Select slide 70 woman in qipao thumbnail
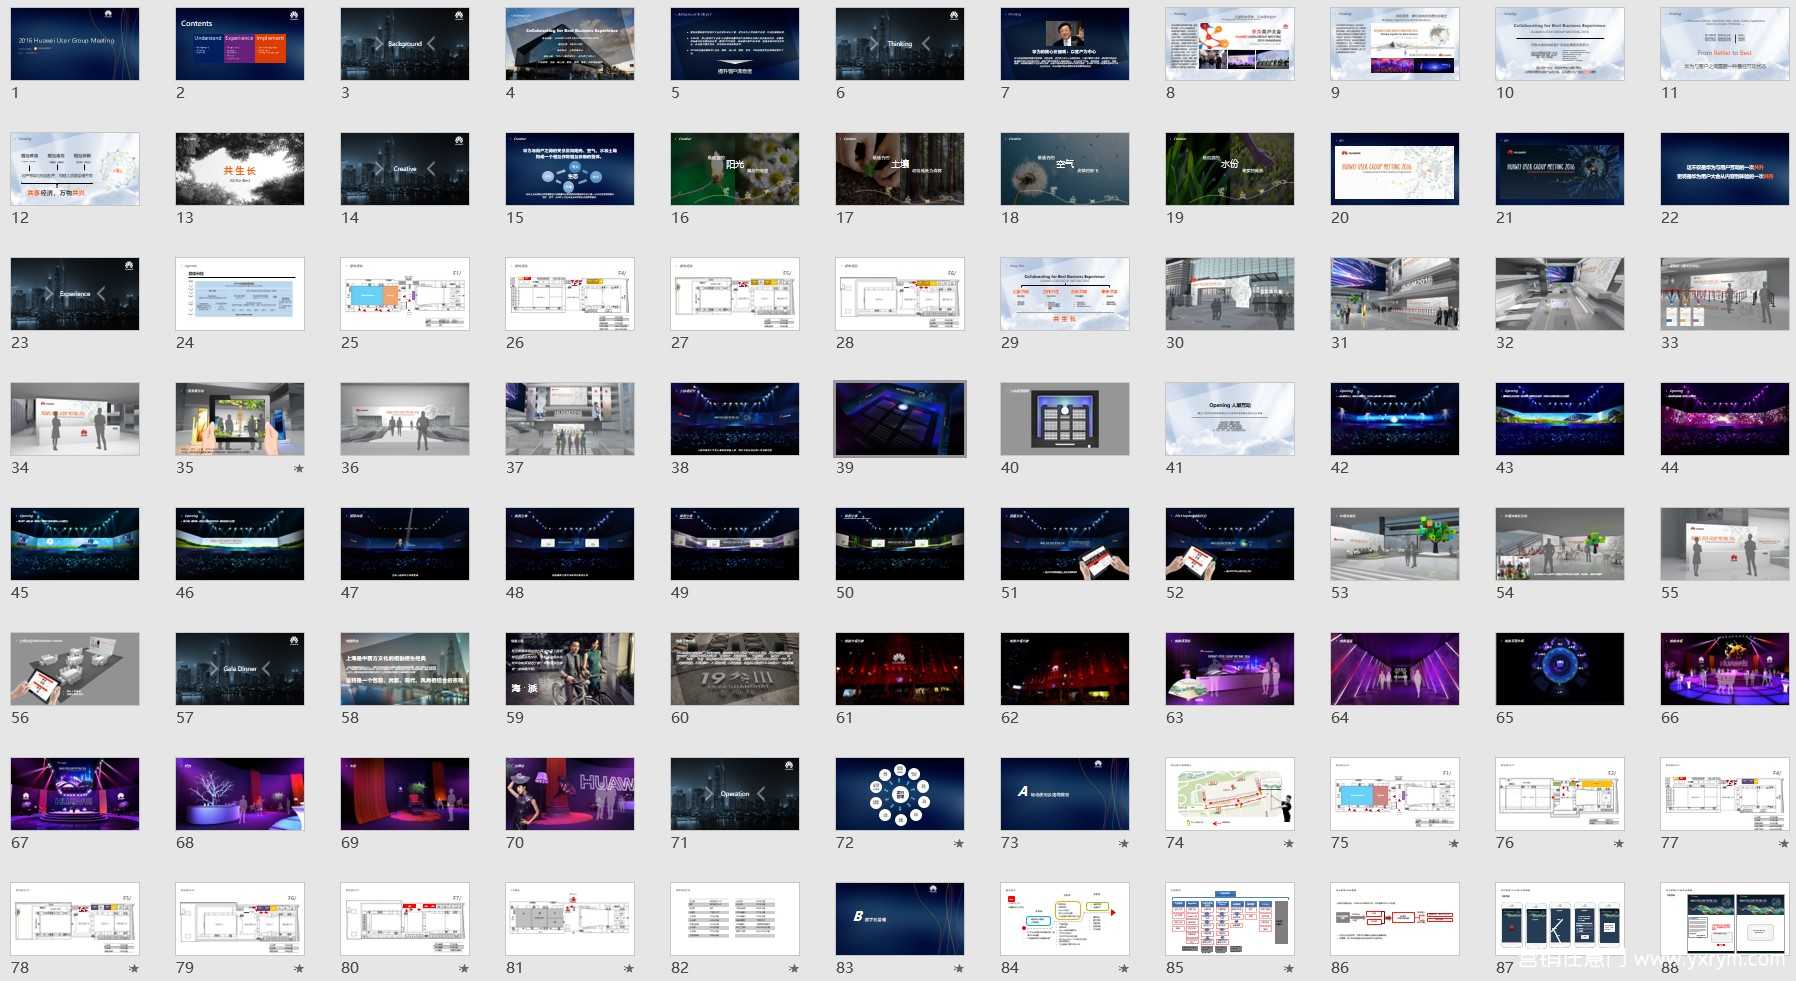The height and width of the screenshot is (981, 1796). 570,794
